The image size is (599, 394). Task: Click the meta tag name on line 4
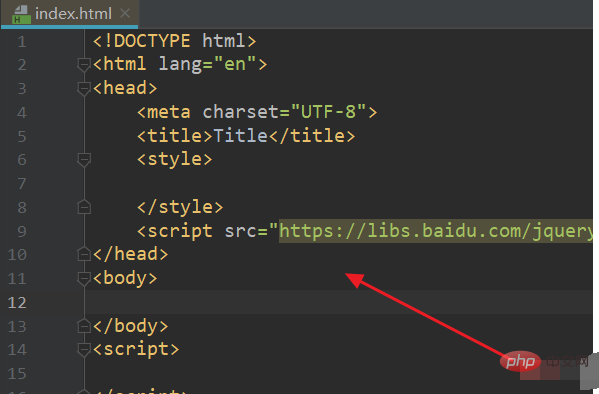168,112
